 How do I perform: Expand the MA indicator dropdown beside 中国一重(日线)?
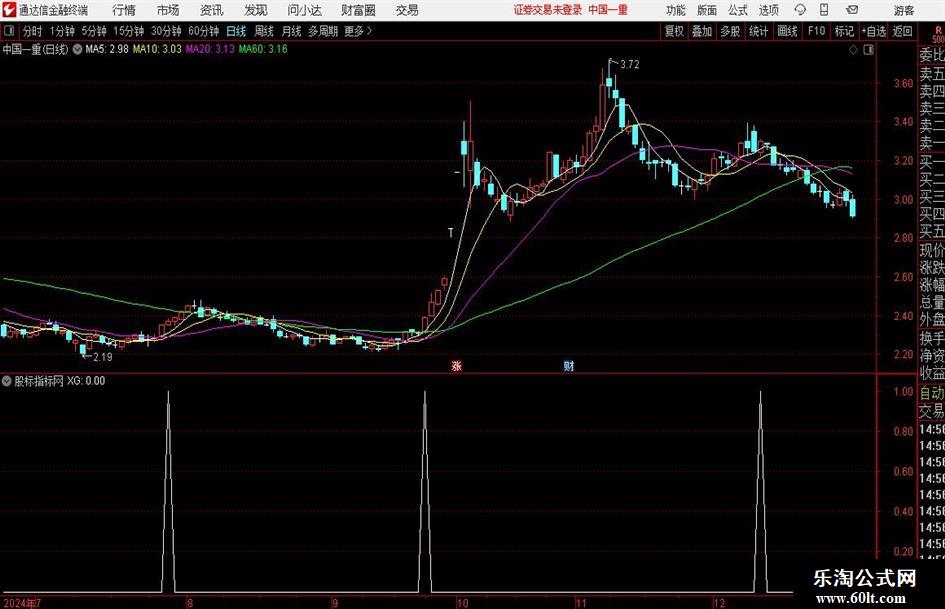tap(77, 49)
